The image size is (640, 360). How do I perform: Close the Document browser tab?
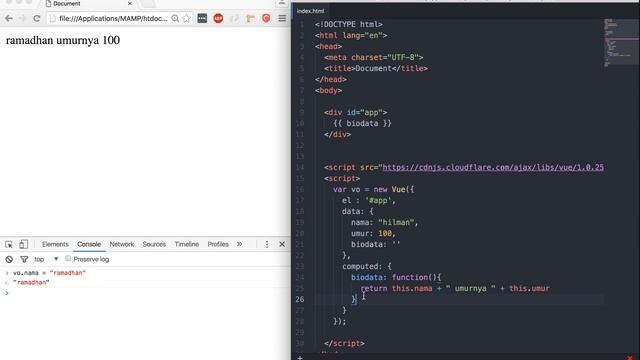click(130, 4)
